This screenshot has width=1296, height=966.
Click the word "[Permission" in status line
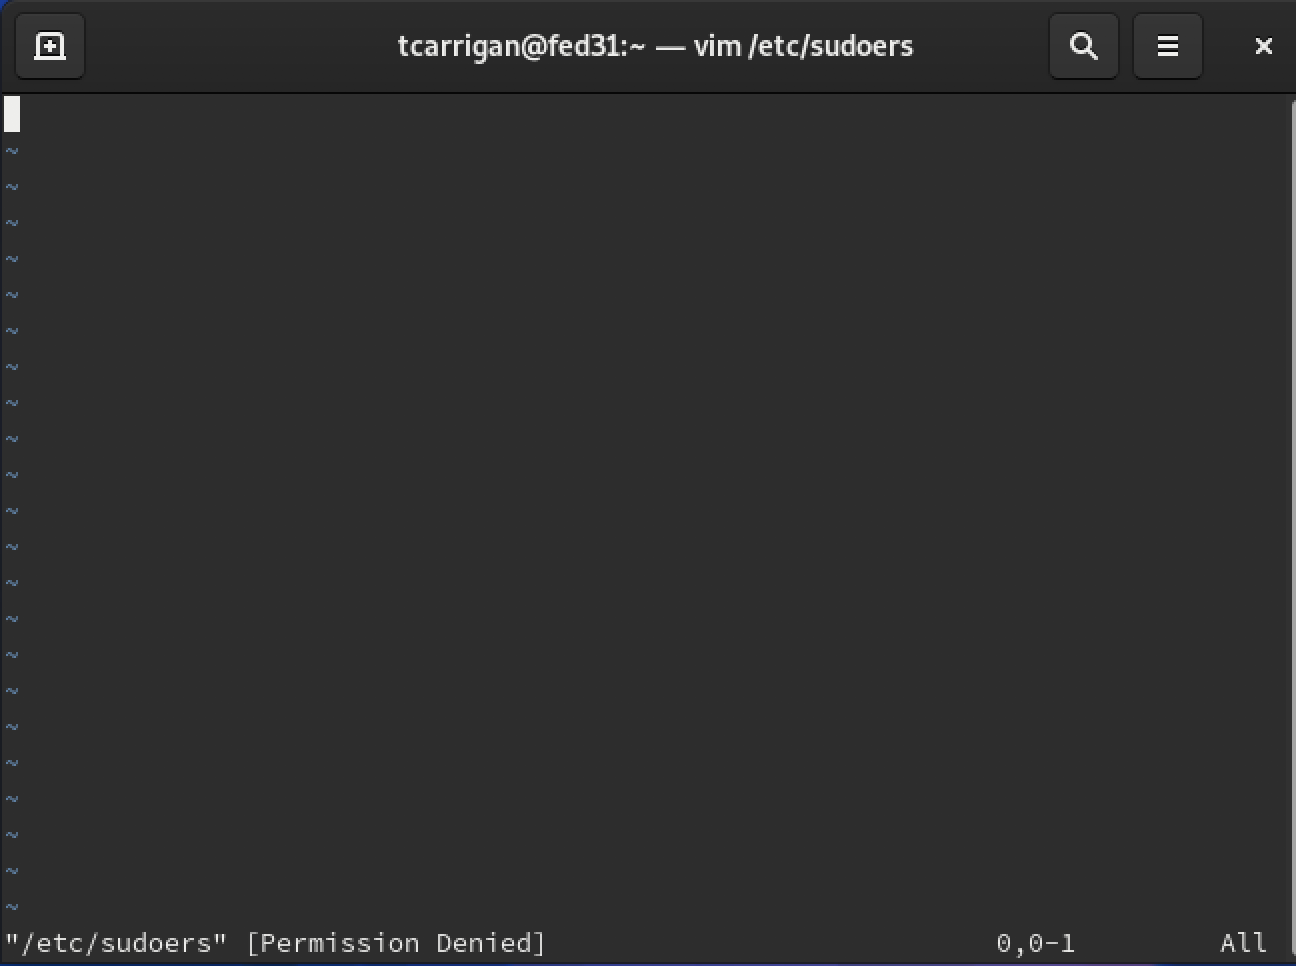(333, 943)
